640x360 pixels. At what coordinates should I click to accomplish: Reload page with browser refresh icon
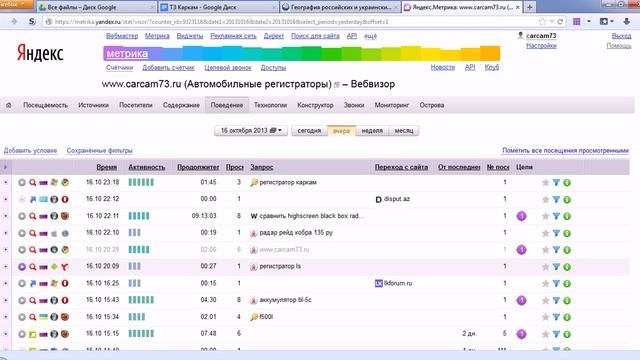(560, 22)
